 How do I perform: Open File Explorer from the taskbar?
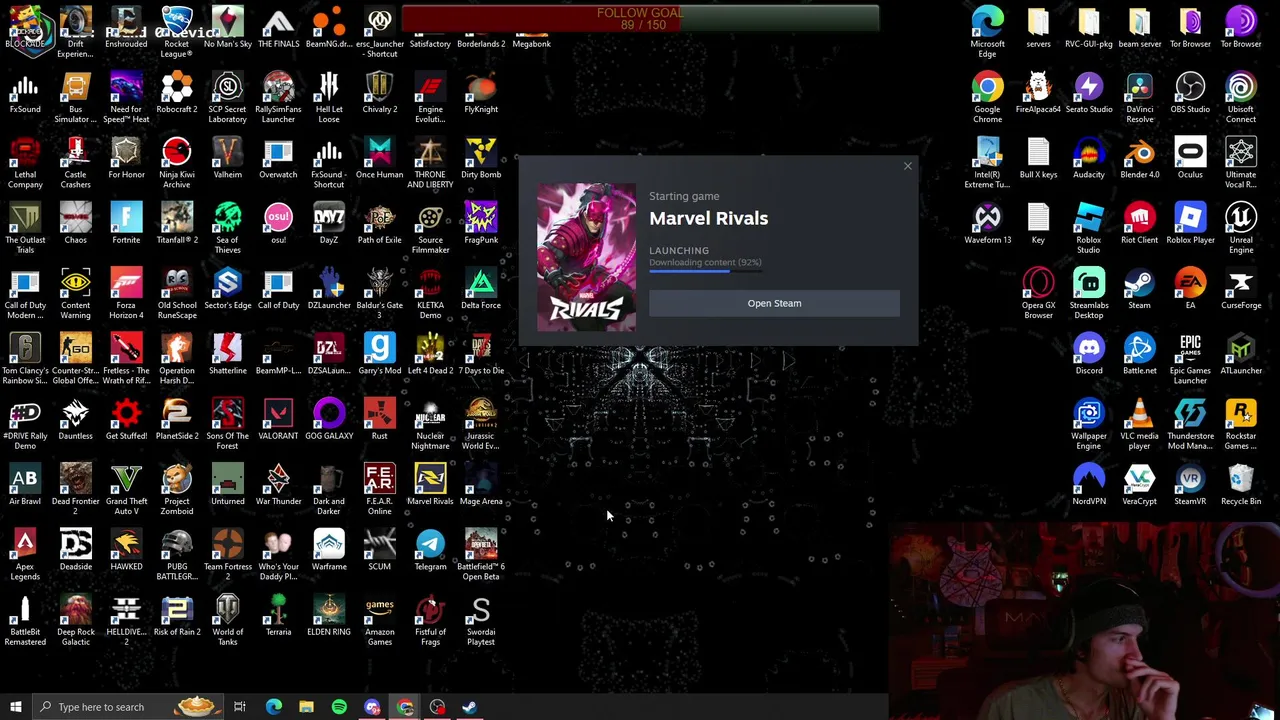click(x=306, y=707)
